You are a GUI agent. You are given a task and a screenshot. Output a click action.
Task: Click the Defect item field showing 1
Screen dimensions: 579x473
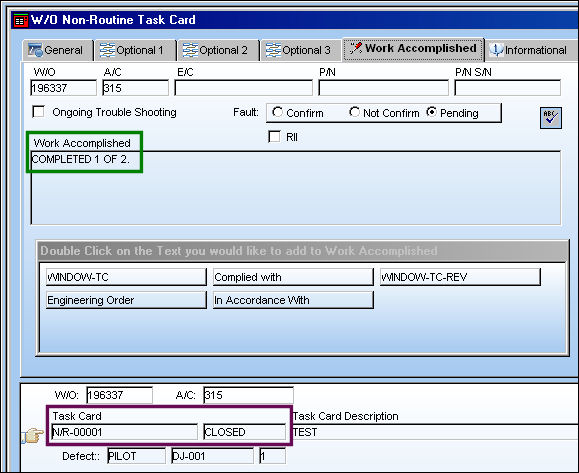(x=272, y=456)
